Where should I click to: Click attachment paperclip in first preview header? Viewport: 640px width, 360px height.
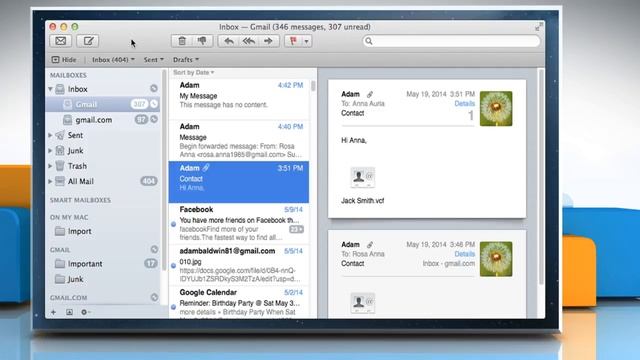click(x=369, y=94)
